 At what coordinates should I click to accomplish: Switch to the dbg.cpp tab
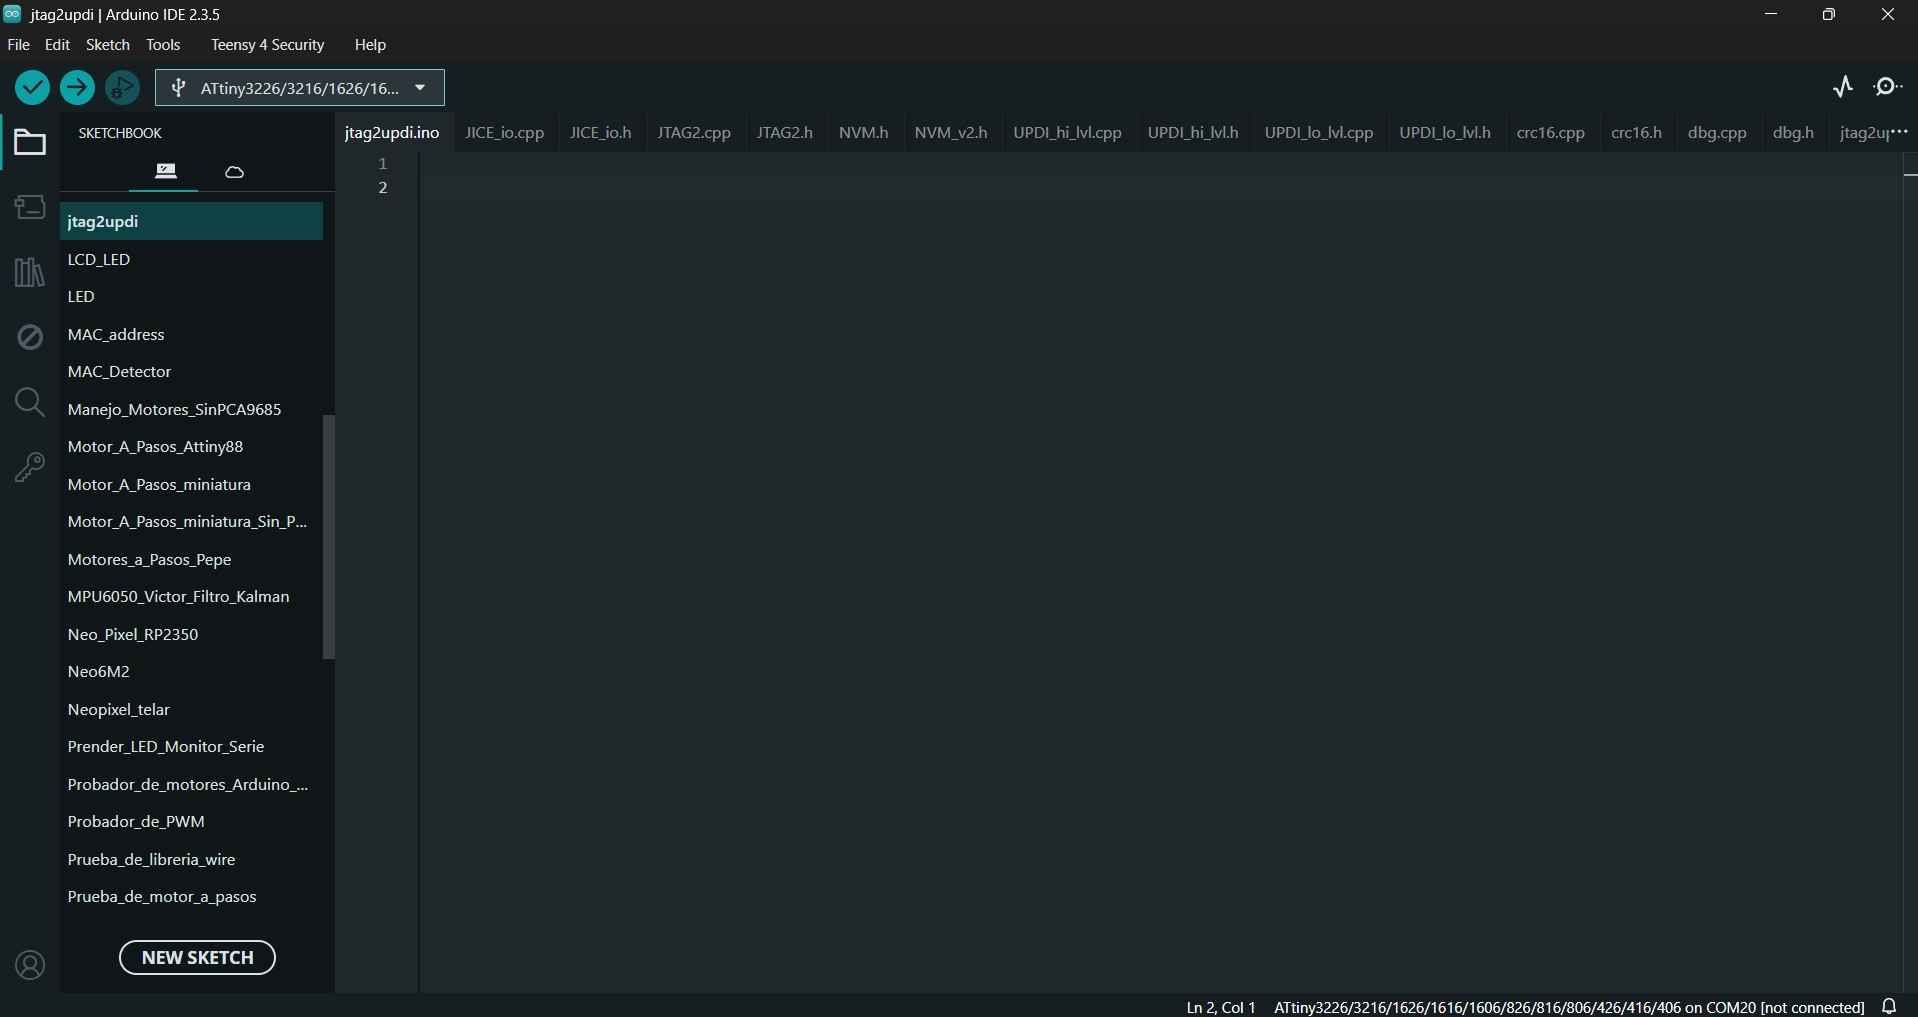click(x=1717, y=132)
